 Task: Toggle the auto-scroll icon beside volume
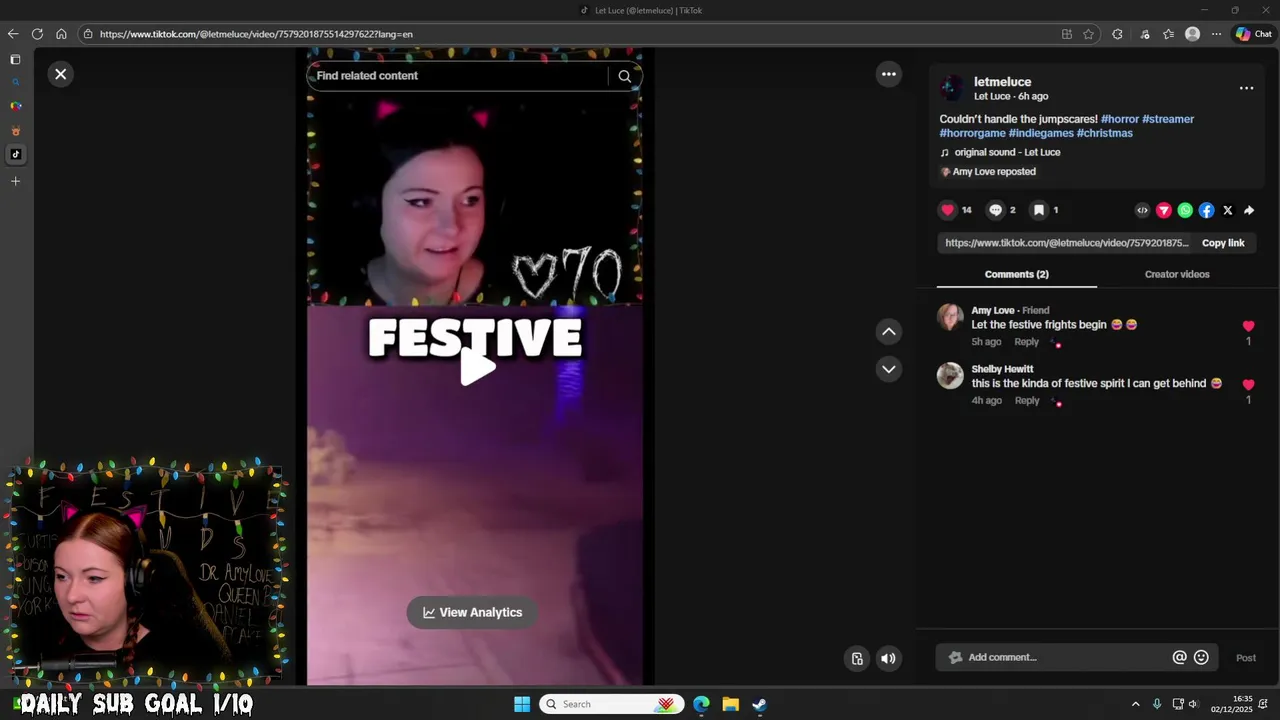tap(857, 658)
